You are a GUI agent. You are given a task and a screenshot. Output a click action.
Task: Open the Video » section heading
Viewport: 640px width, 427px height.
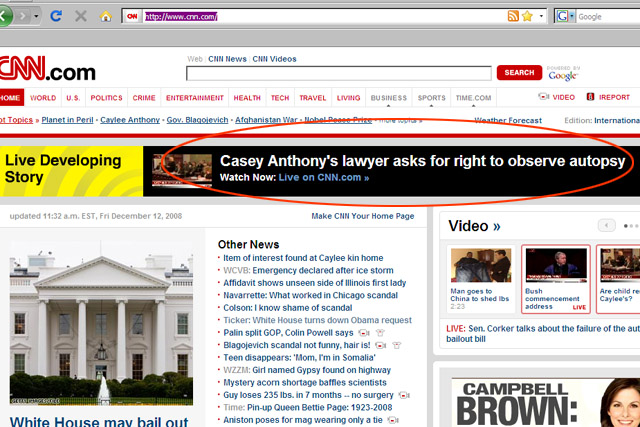tap(474, 226)
